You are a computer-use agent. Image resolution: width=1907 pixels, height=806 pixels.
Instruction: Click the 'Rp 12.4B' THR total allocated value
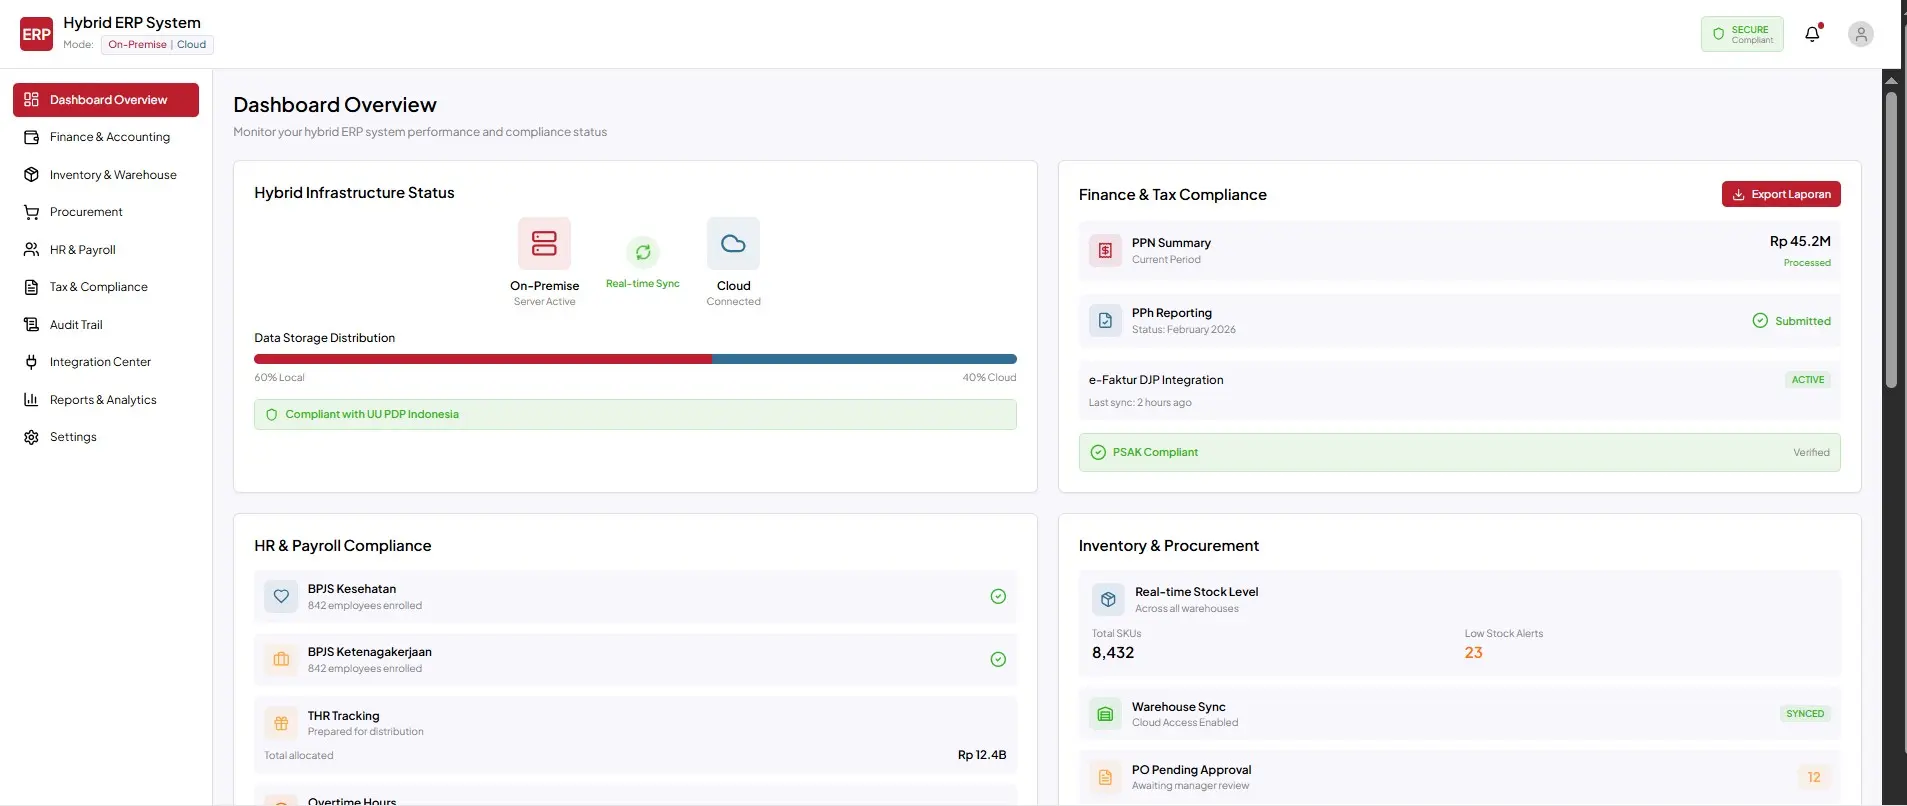tap(982, 755)
